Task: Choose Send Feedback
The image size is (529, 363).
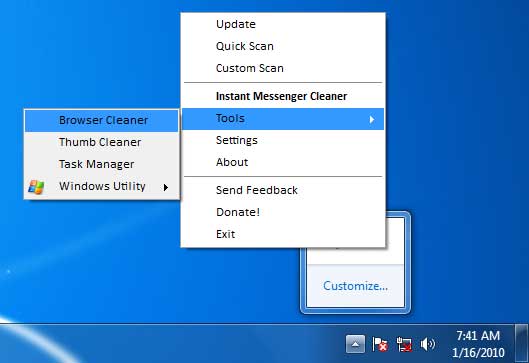Action: pos(283,190)
